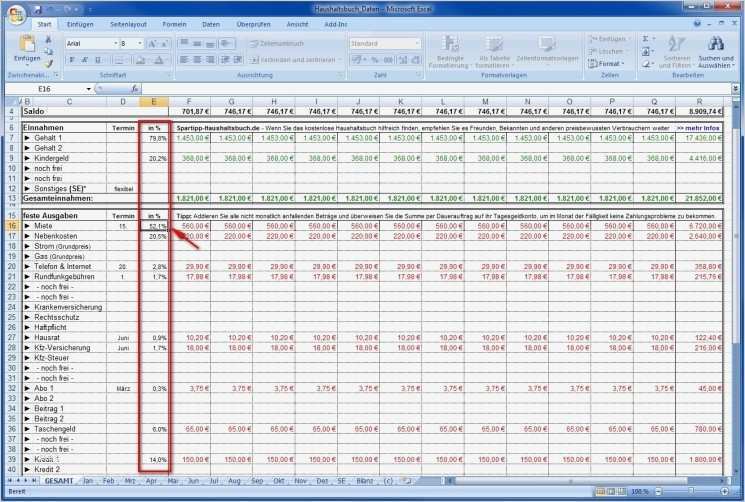Select column header E
Screen dimensions: 745x502
coord(153,102)
